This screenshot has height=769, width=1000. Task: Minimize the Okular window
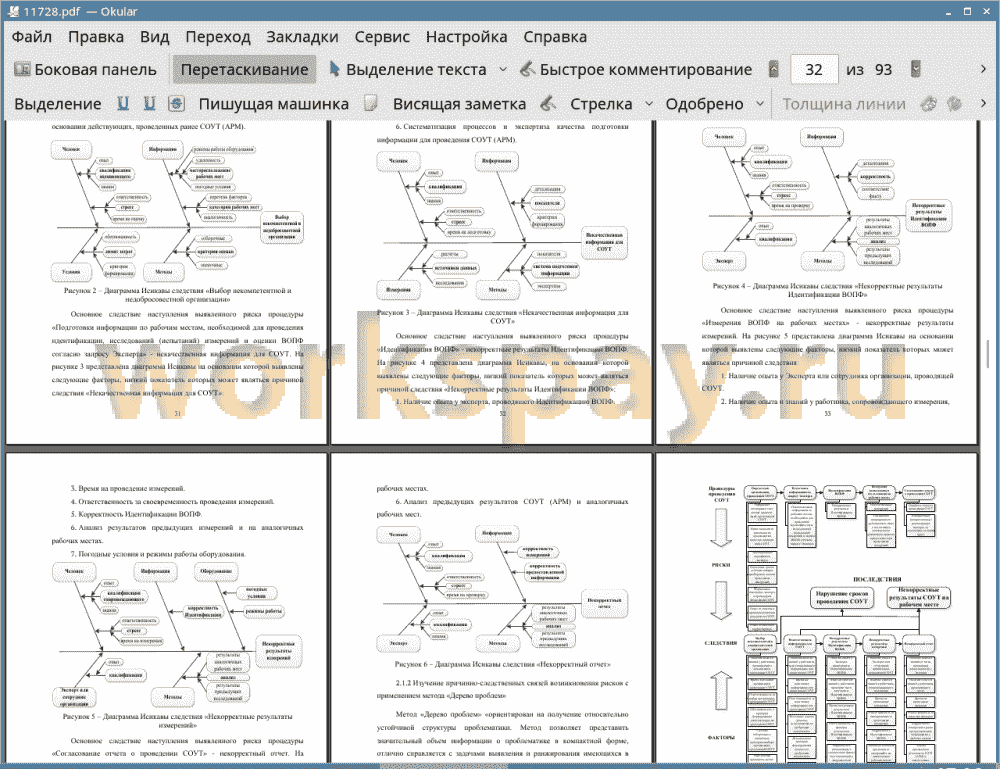click(948, 11)
